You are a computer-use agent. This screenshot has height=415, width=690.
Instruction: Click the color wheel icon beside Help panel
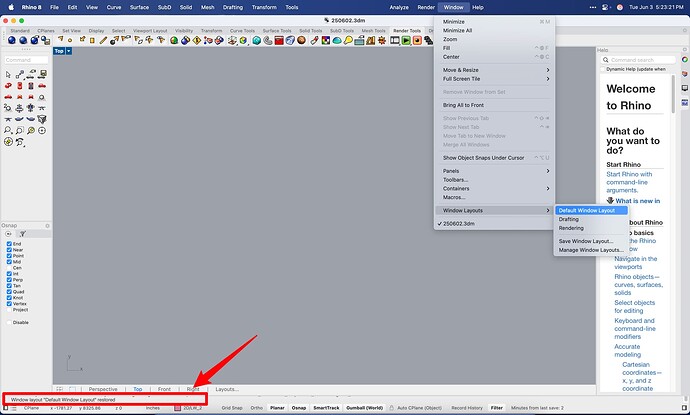685,60
